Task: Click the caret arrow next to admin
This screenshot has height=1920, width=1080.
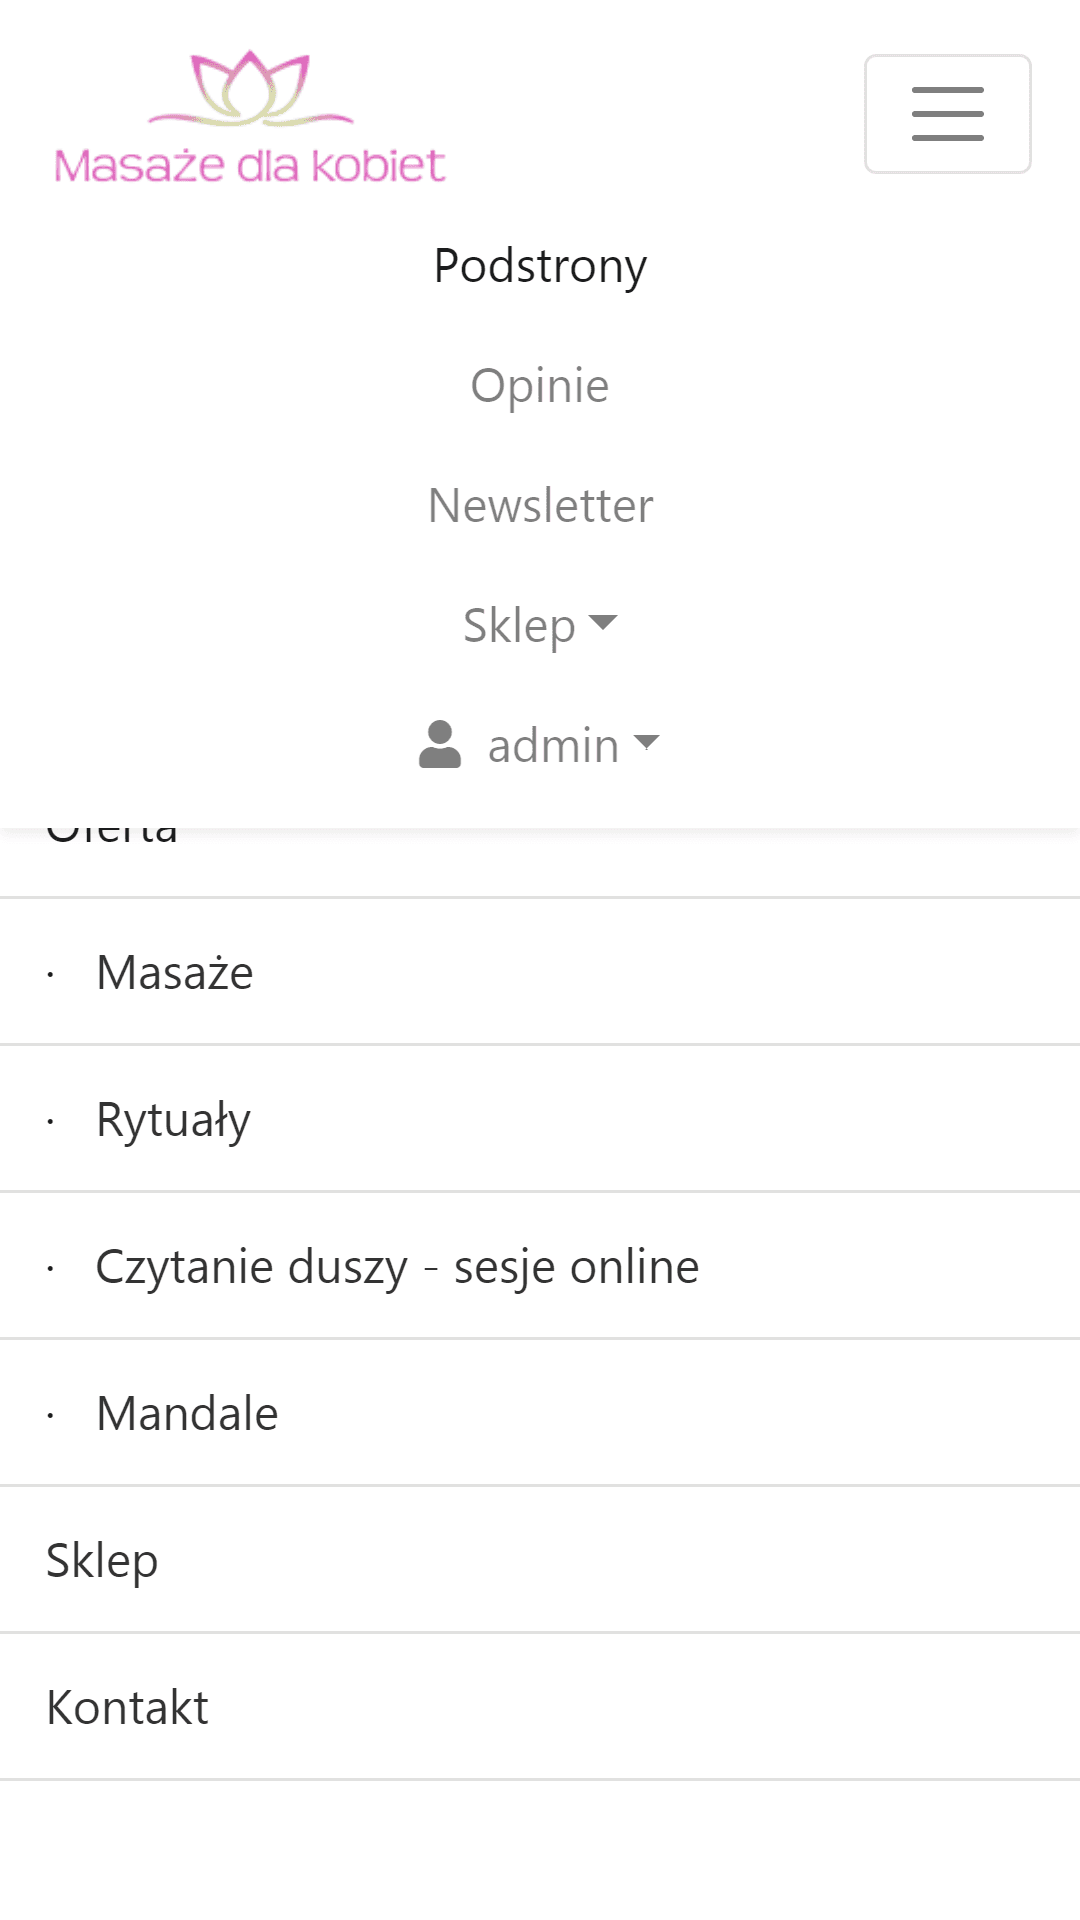Action: [x=648, y=744]
